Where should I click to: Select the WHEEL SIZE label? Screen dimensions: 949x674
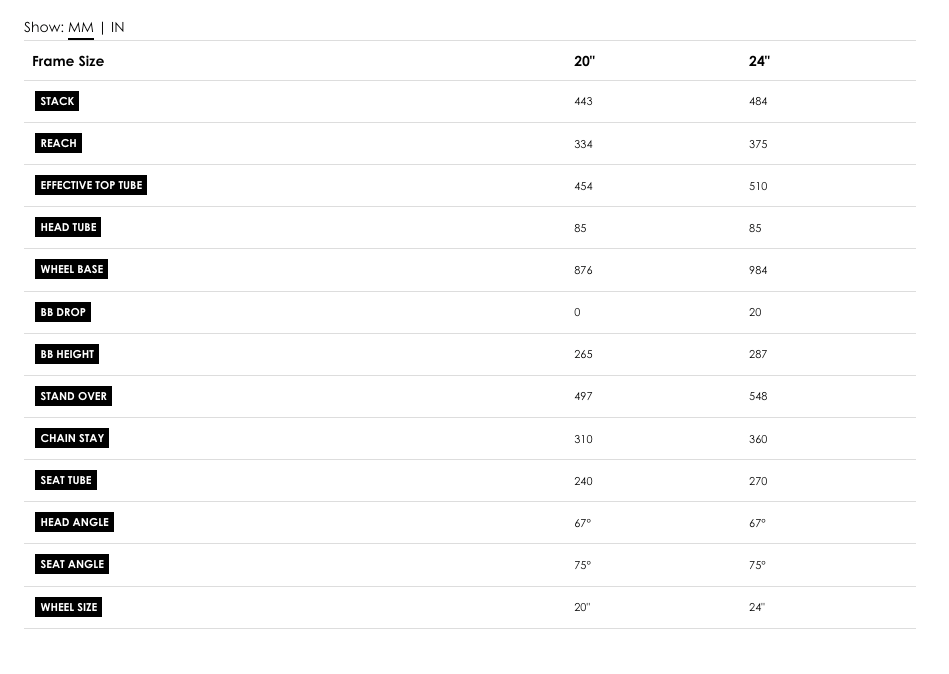pyautogui.click(x=69, y=607)
